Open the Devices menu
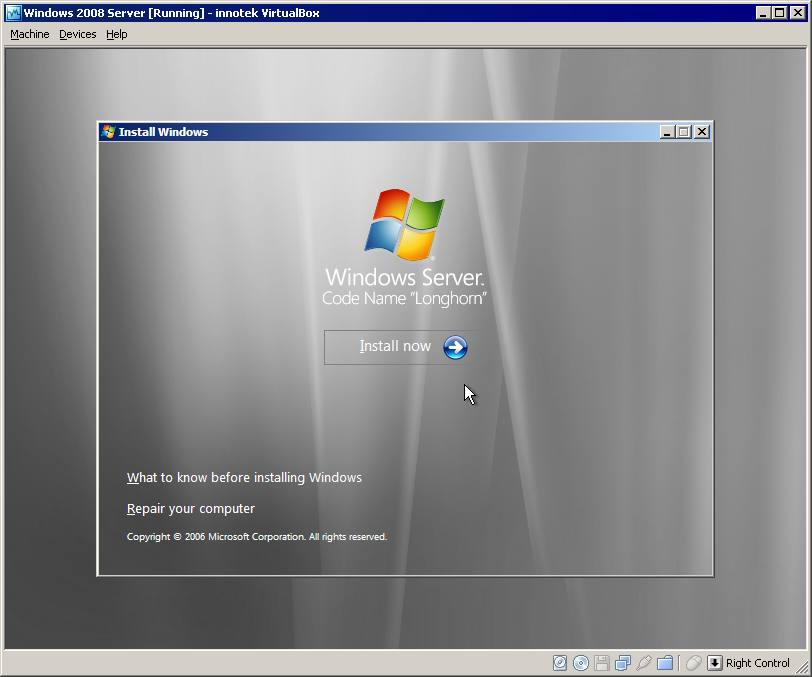 point(78,34)
